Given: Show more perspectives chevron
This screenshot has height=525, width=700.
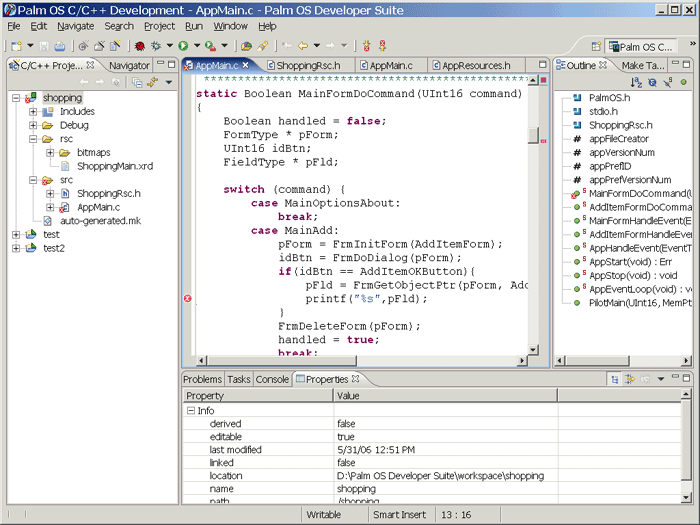Looking at the screenshot, I should (x=692, y=44).
